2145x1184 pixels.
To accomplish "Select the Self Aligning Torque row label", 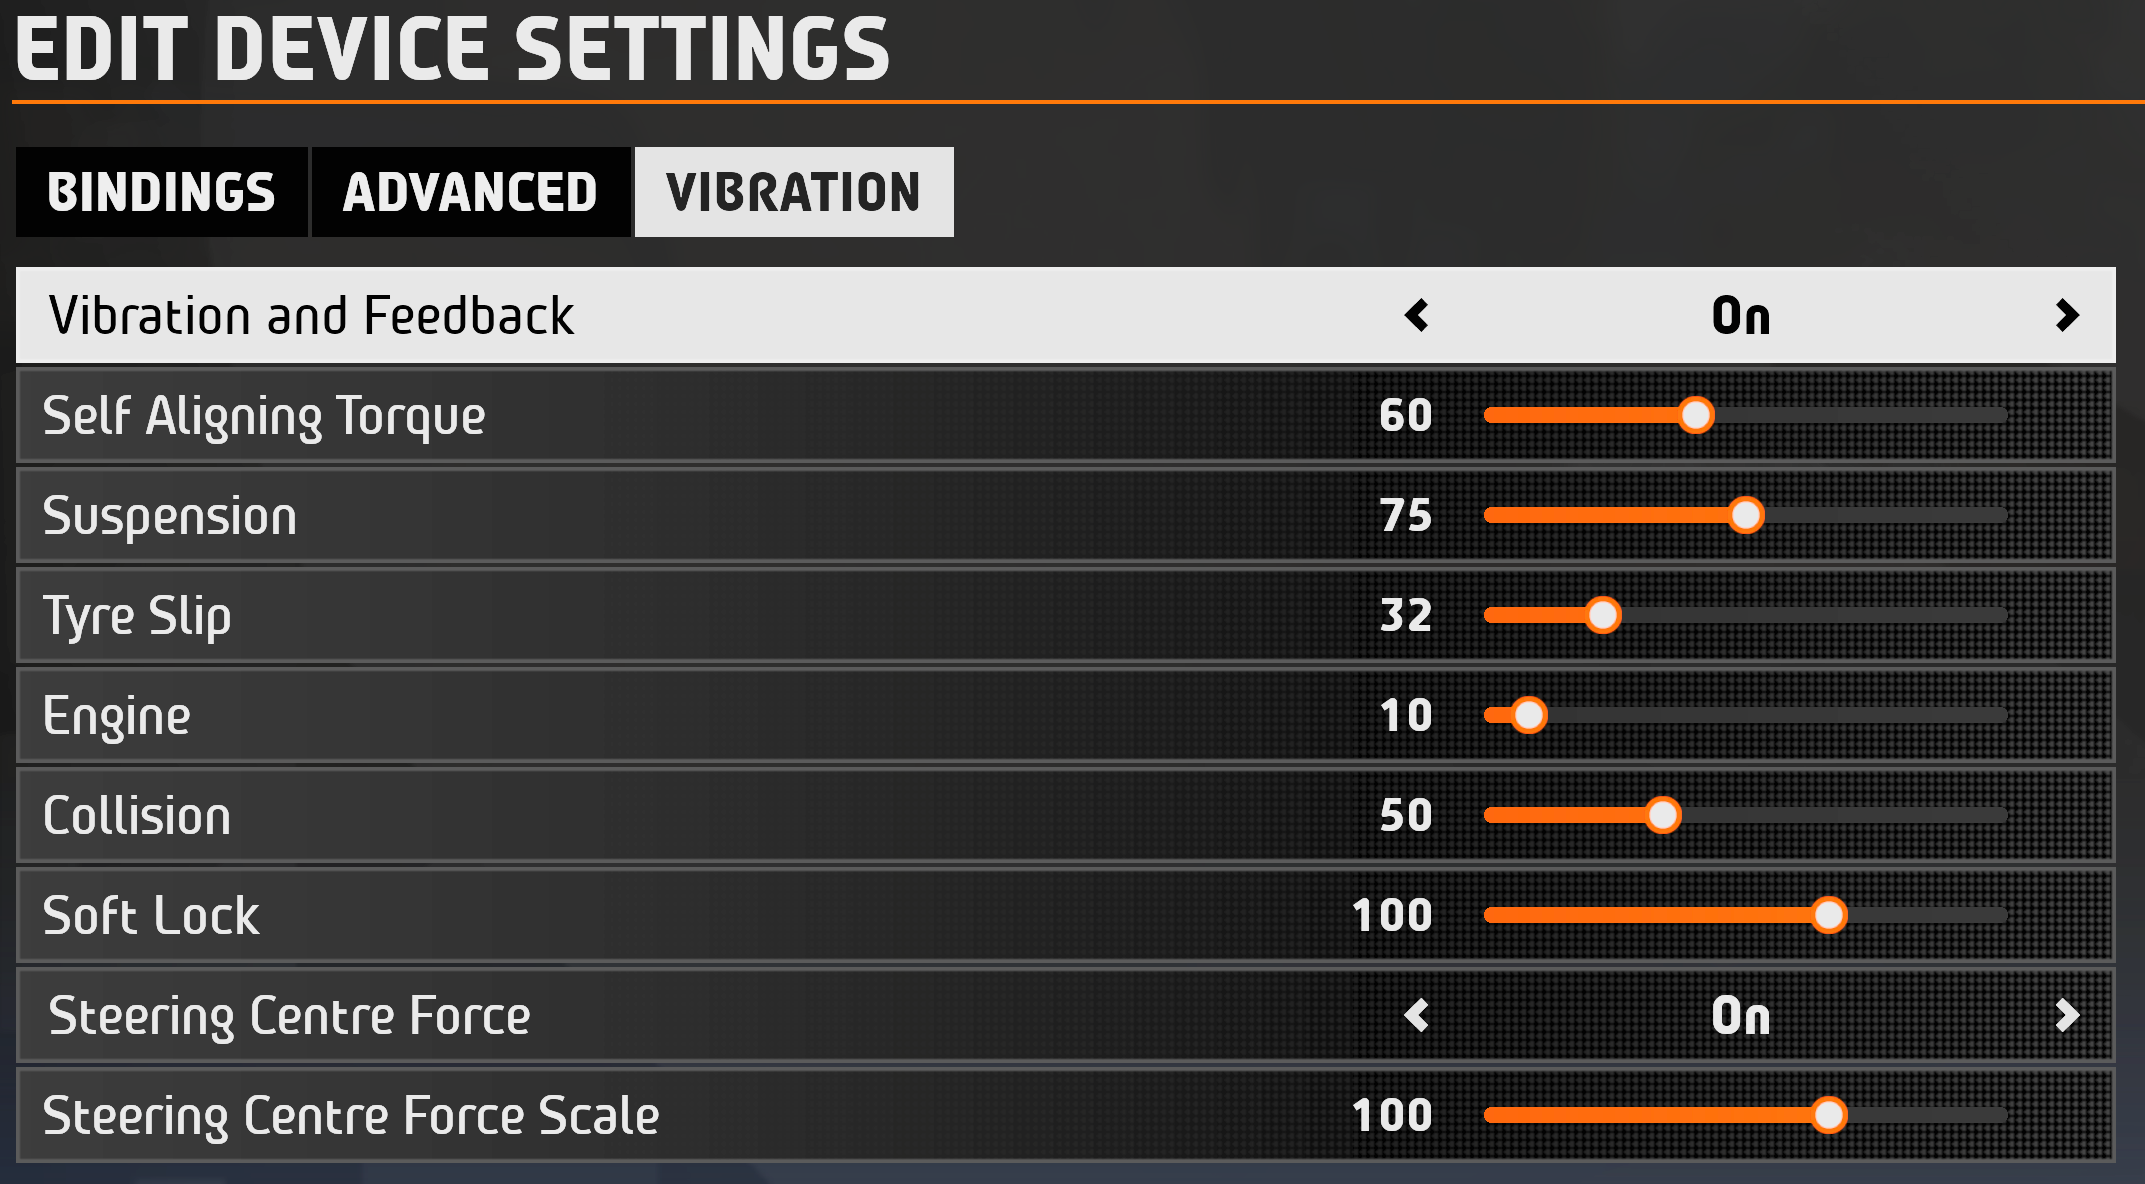I will (264, 416).
